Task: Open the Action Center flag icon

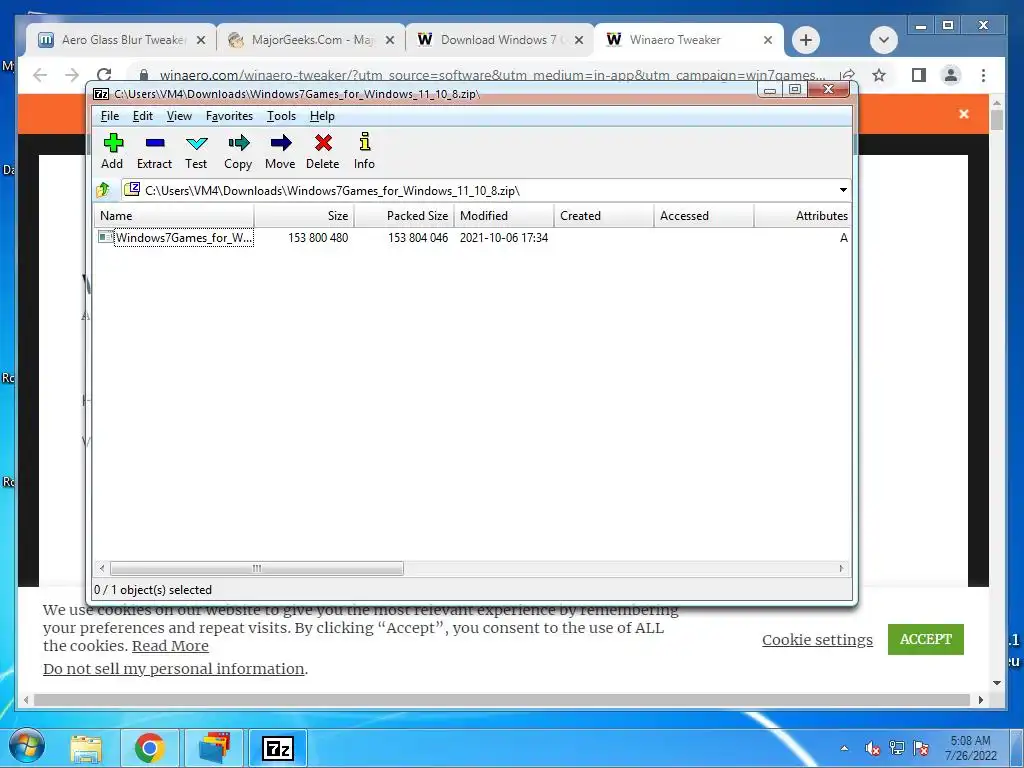Action: click(x=921, y=748)
